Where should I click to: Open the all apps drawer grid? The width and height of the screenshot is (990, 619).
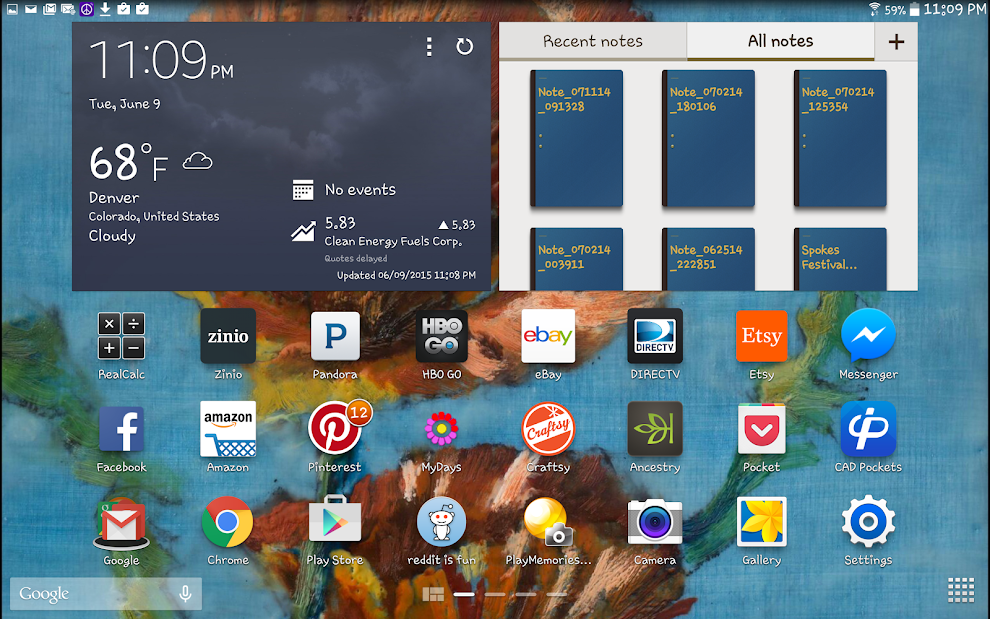(961, 591)
